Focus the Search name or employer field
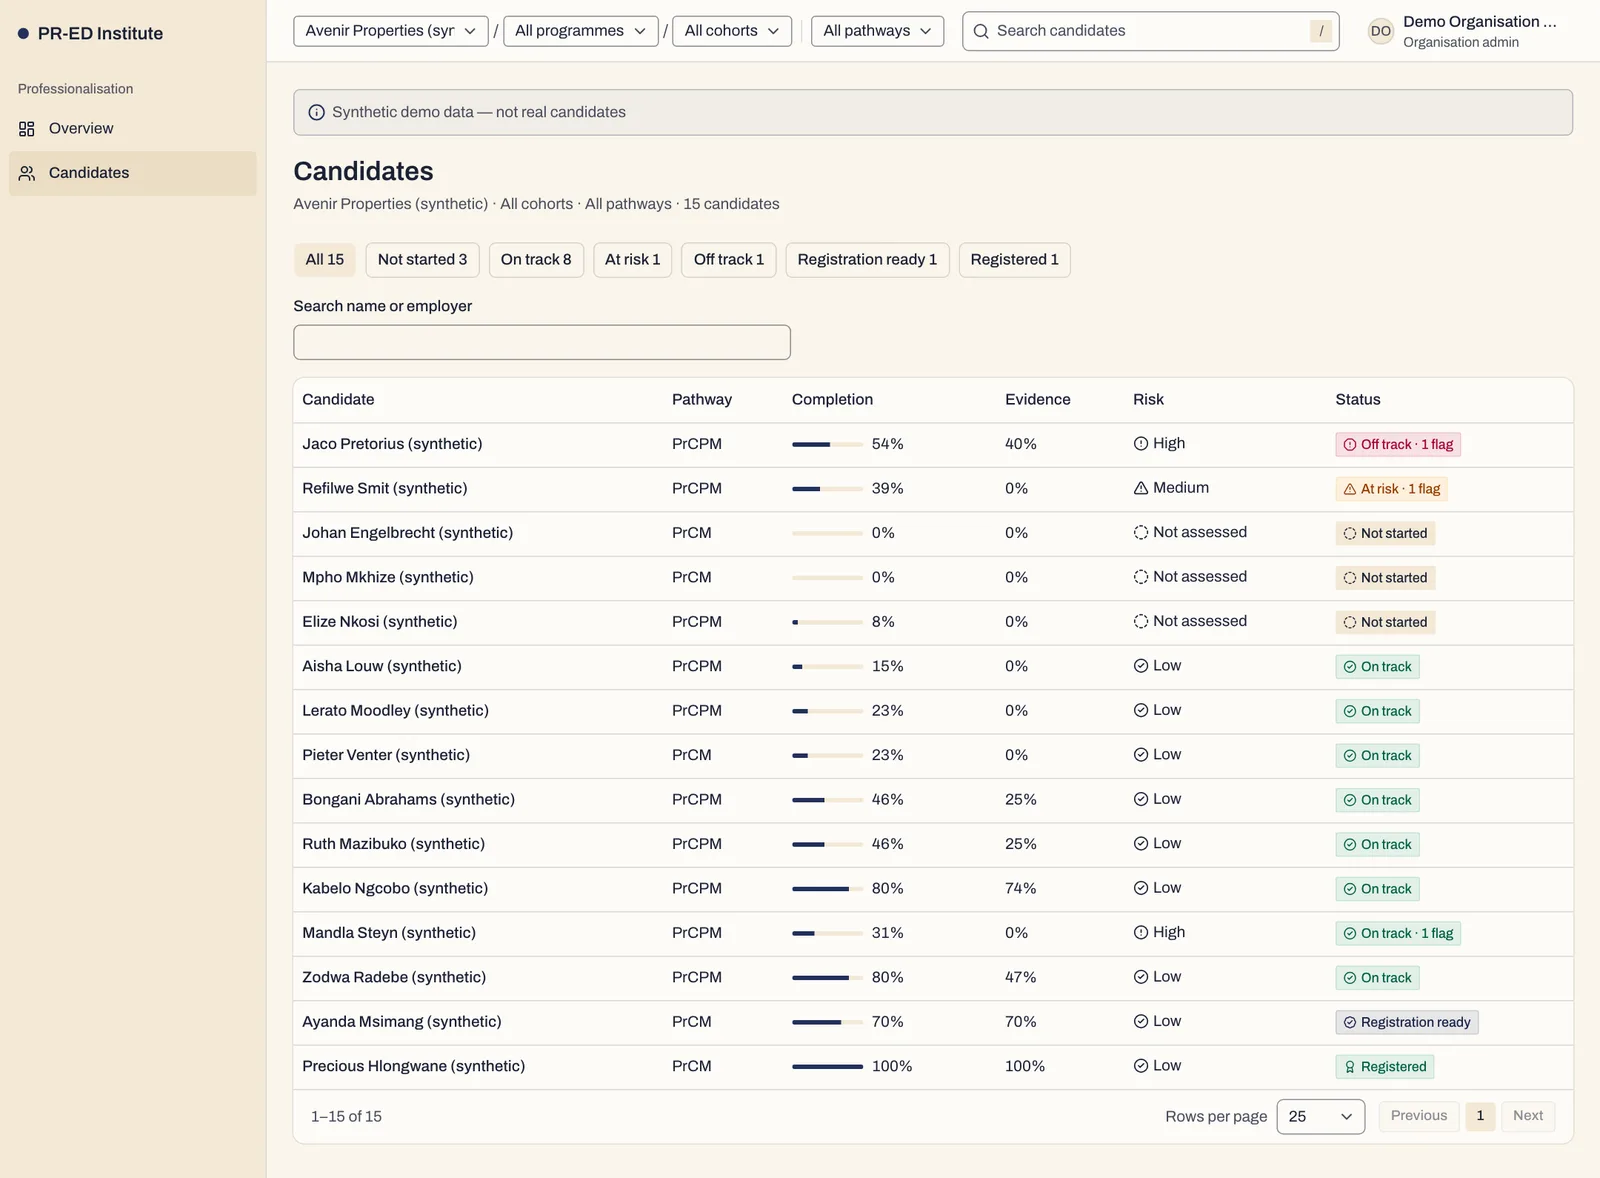 (542, 342)
